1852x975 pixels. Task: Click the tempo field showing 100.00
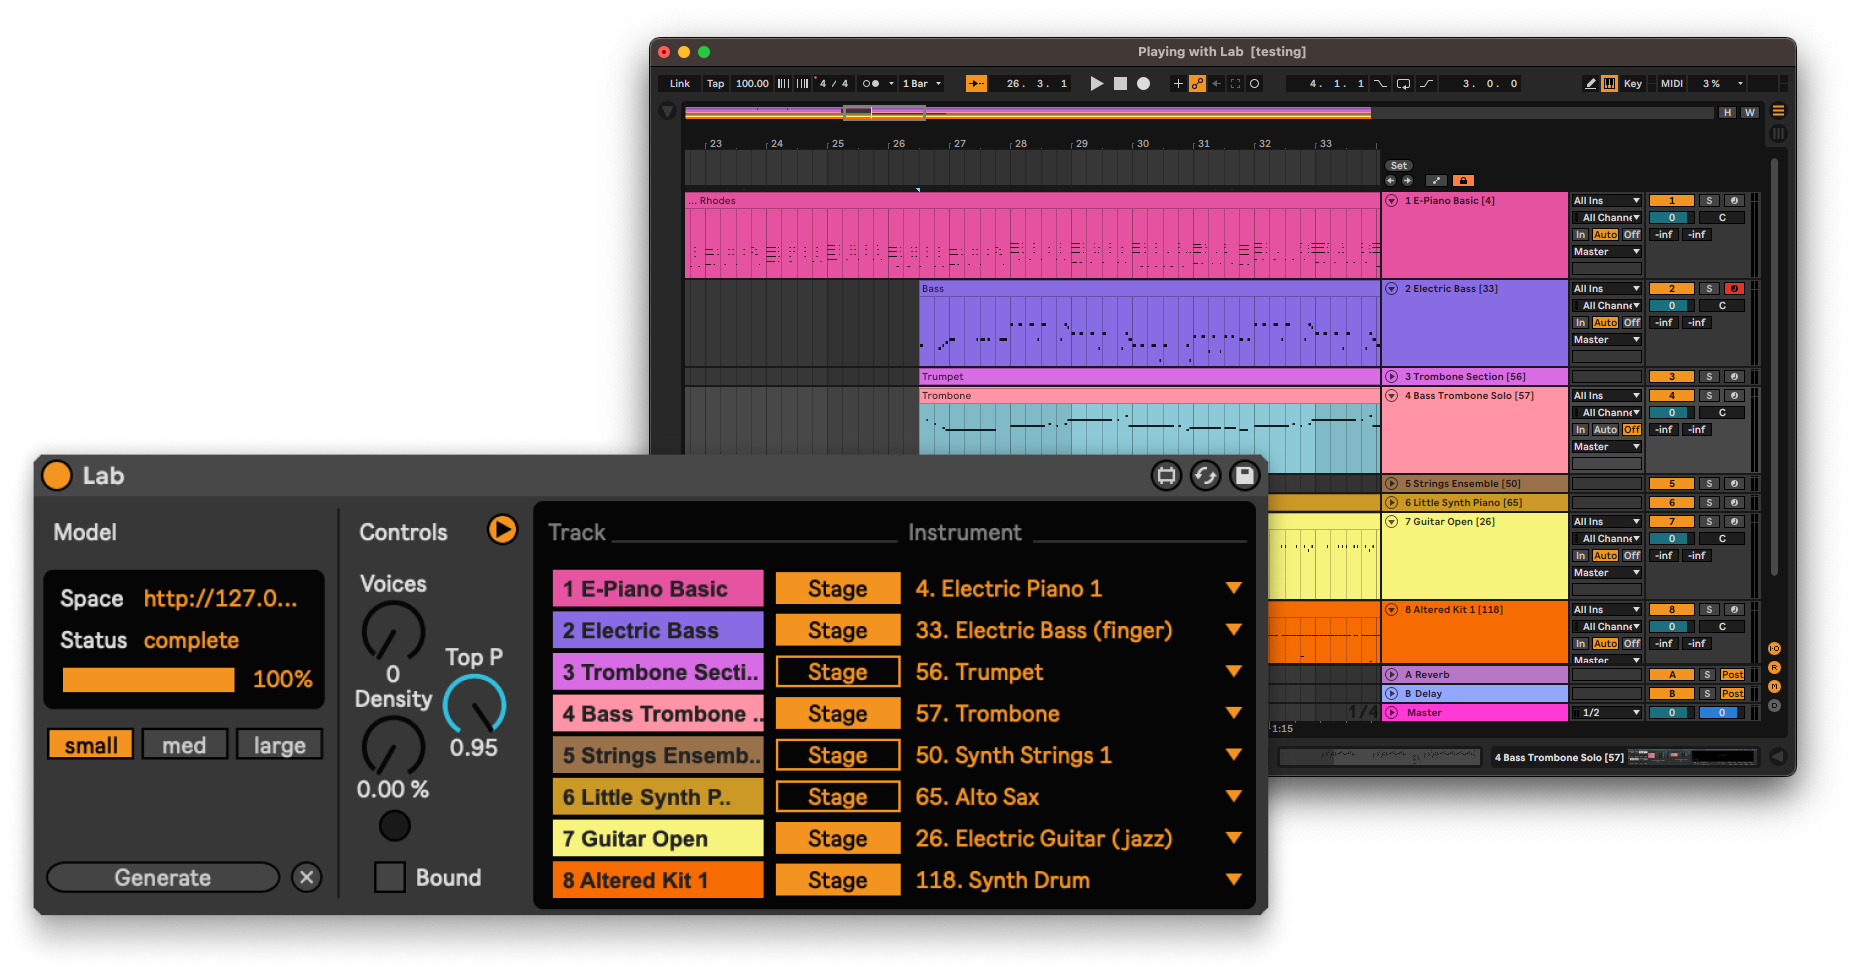752,84
